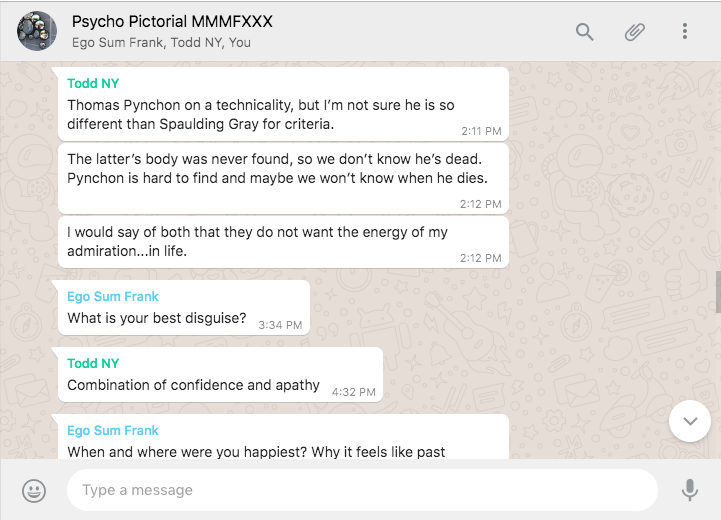721x520 pixels.
Task: Click Ego Sum Frank above happiest question
Action: 113,430
